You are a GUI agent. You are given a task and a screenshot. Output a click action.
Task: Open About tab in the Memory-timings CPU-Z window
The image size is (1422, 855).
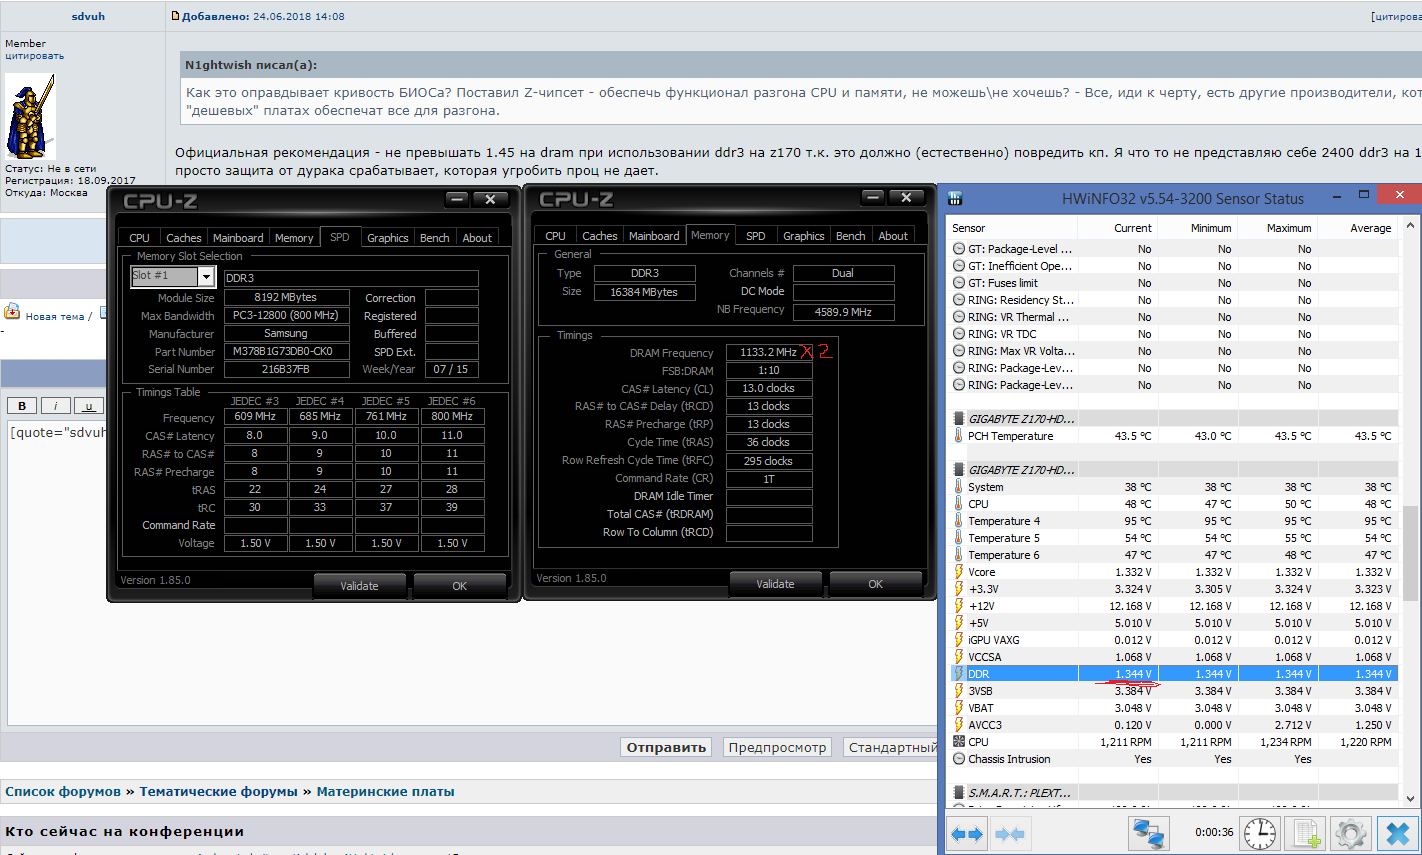[893, 236]
